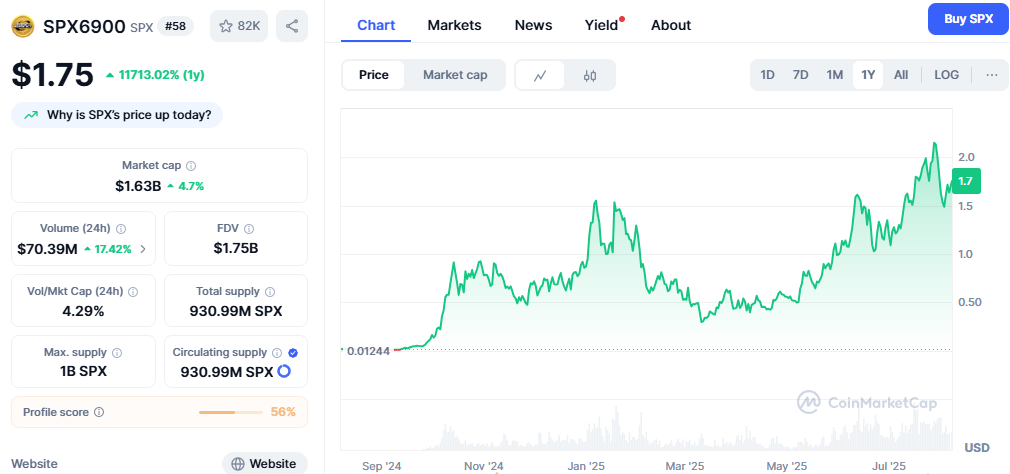Viewport: 1010px width, 474px height.
Task: Click the SPX6900 coin logo
Action: (x=23, y=26)
